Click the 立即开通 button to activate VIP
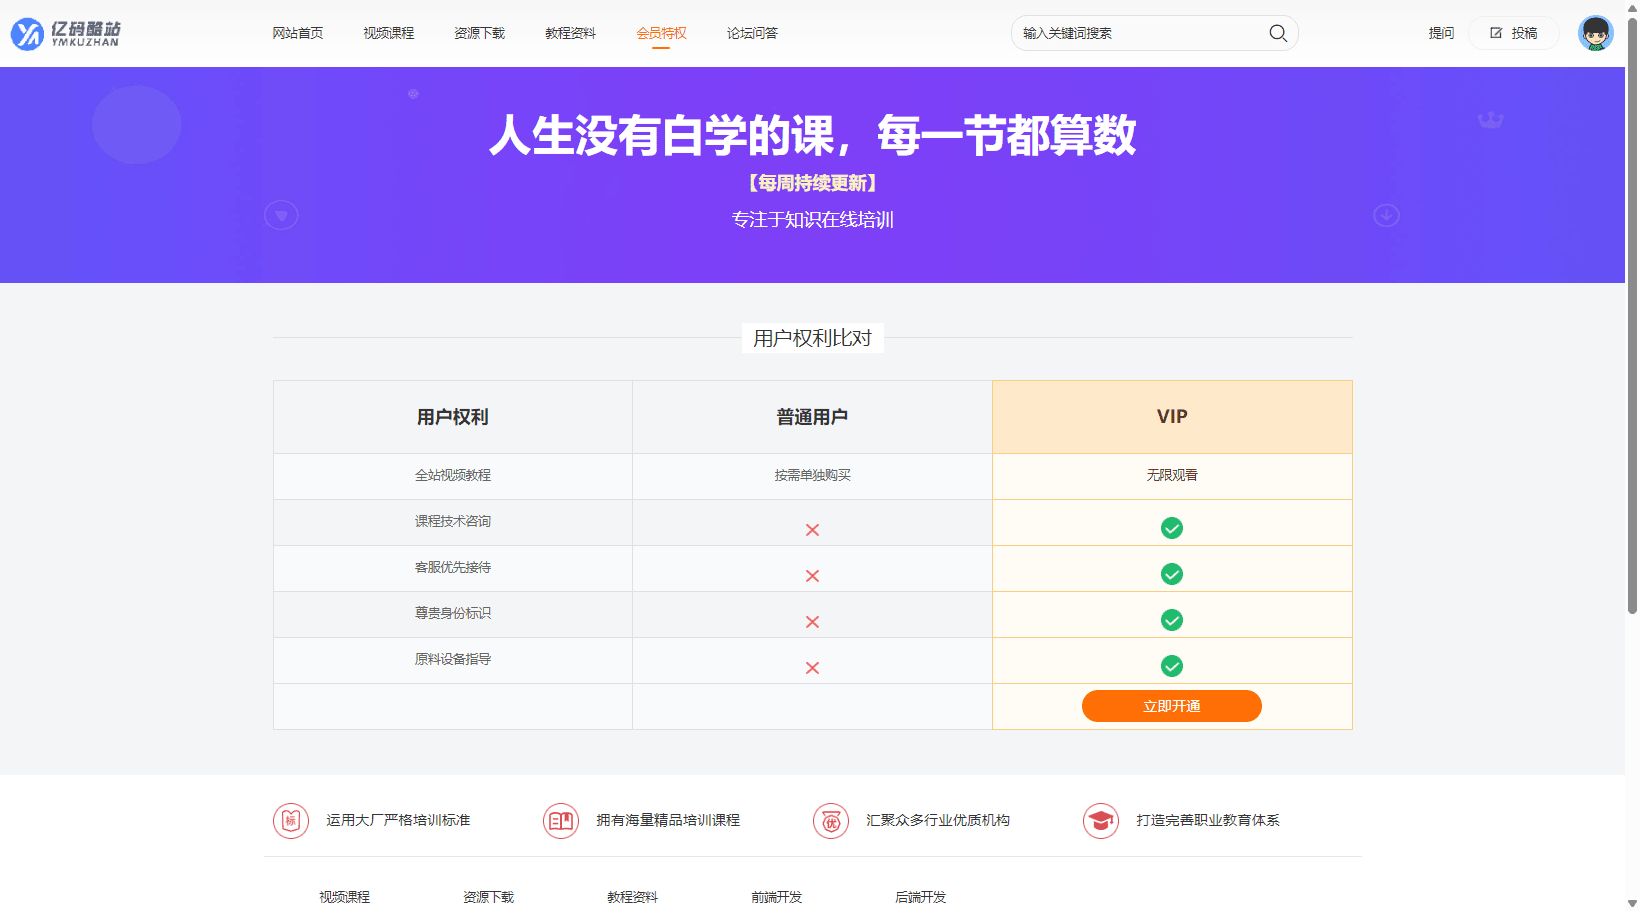This screenshot has height=911, width=1640. click(x=1171, y=705)
